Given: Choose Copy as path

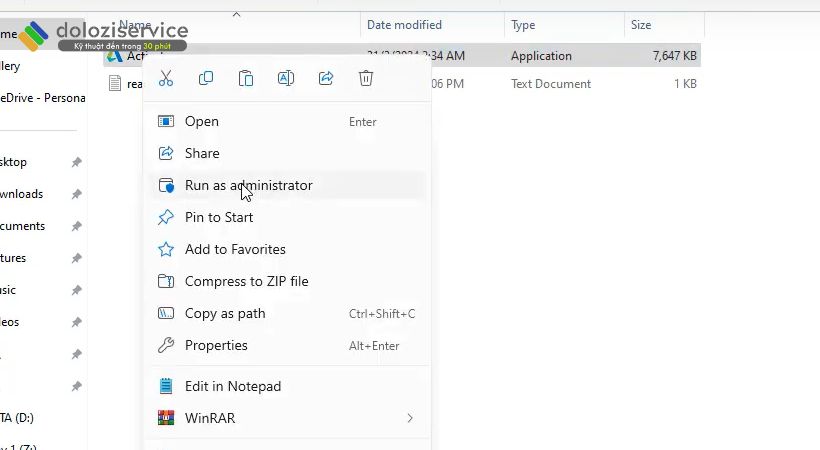Looking at the screenshot, I should (x=287, y=313).
